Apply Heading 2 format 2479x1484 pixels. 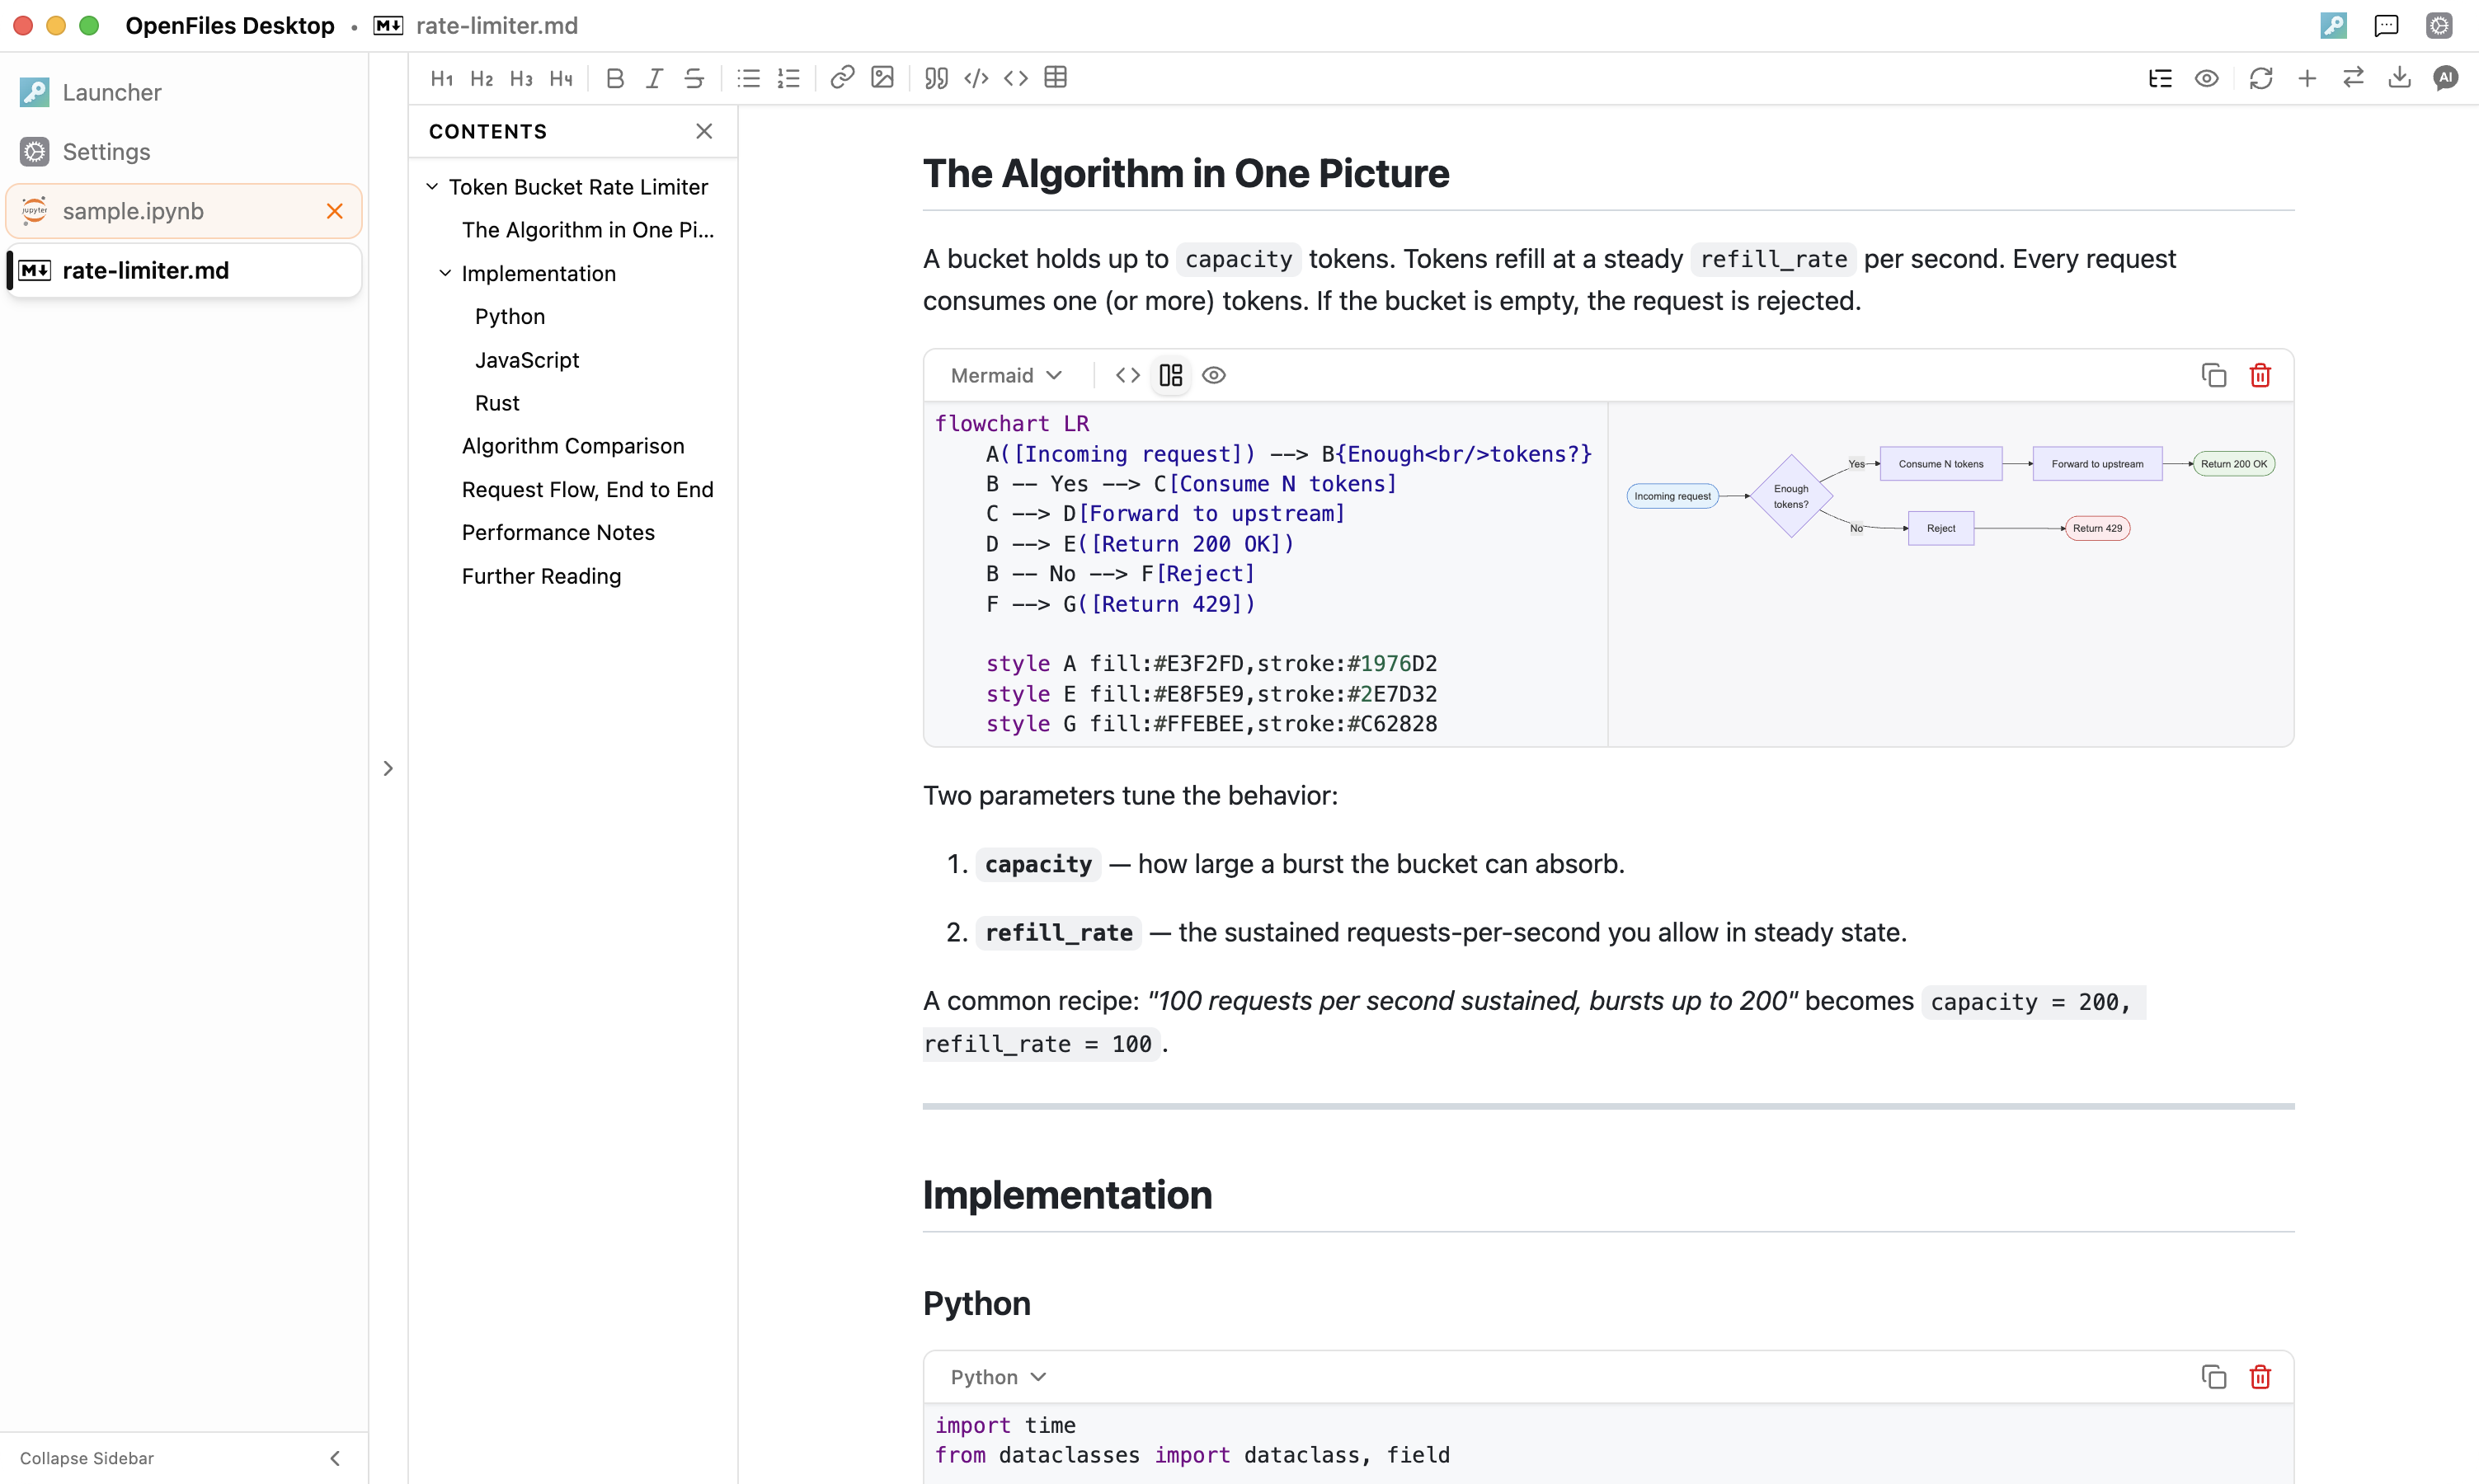click(x=482, y=78)
